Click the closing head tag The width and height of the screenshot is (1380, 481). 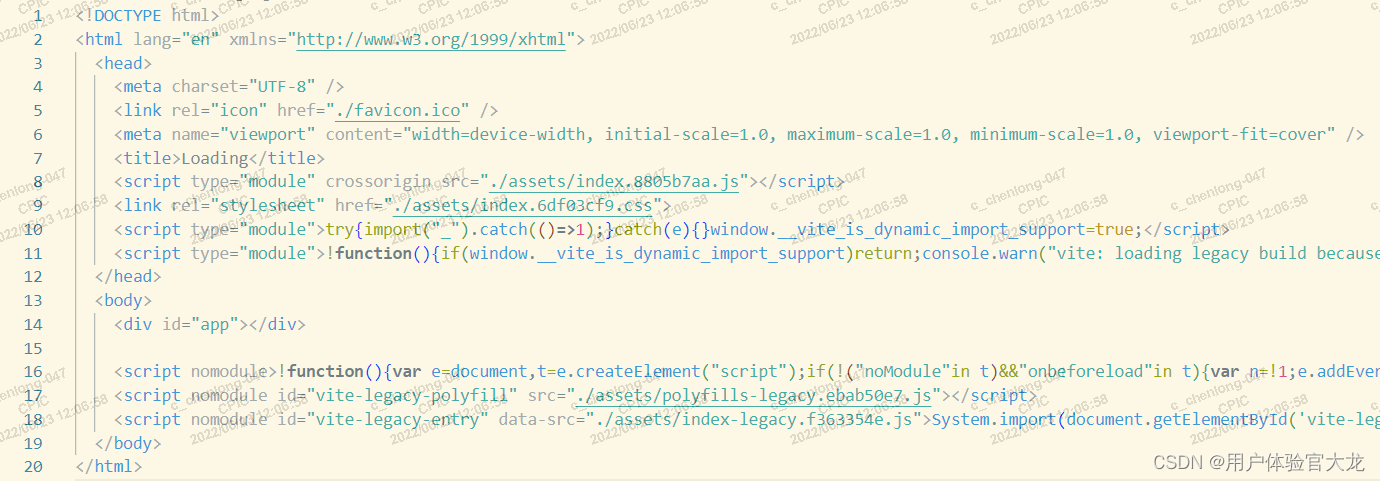coord(127,277)
